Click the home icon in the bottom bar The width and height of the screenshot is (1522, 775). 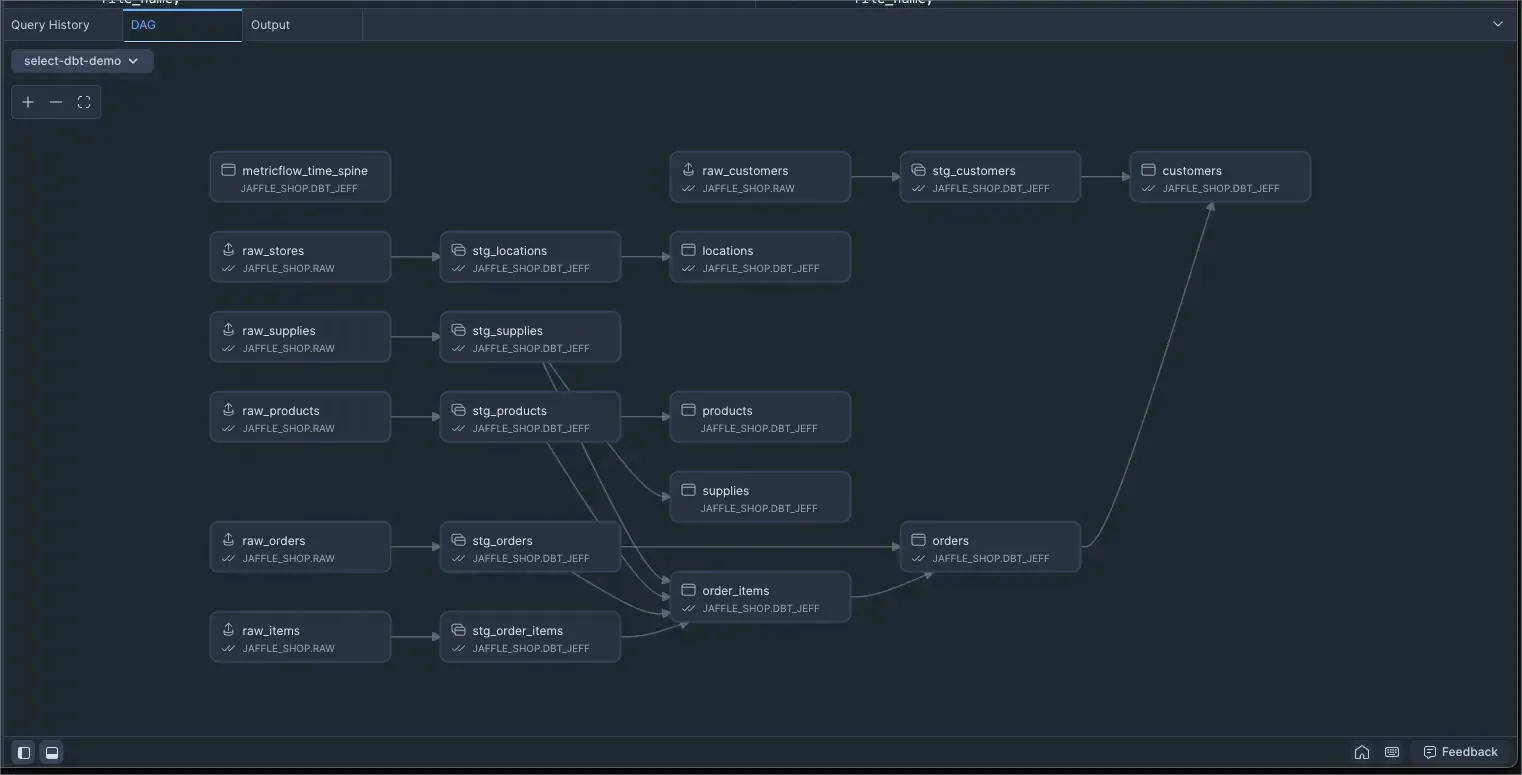tap(1362, 752)
